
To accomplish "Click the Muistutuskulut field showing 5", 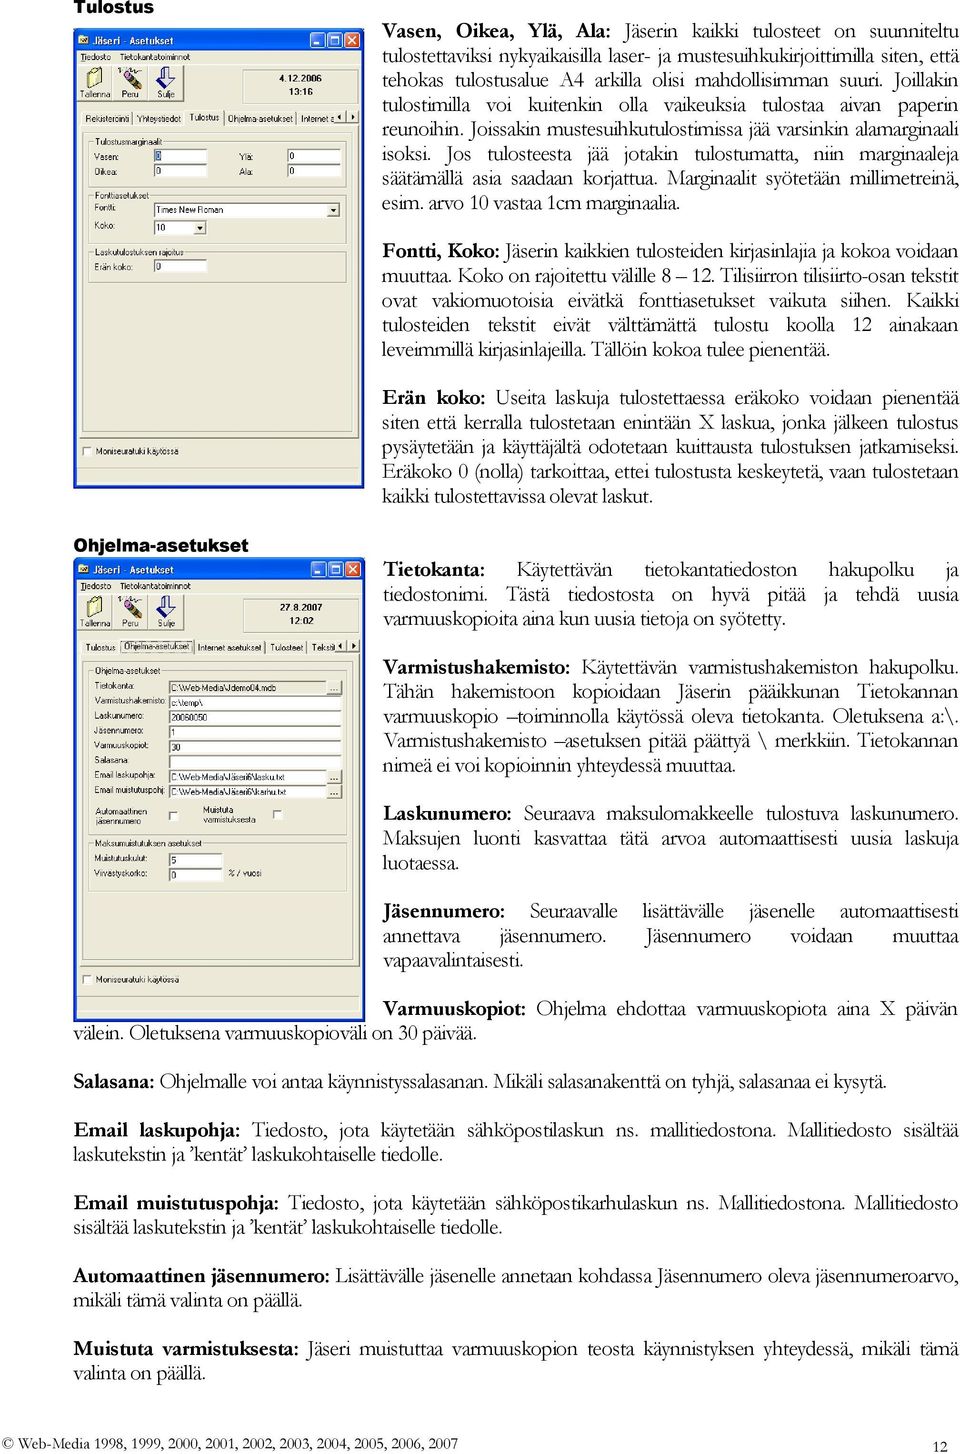I will tap(195, 860).
